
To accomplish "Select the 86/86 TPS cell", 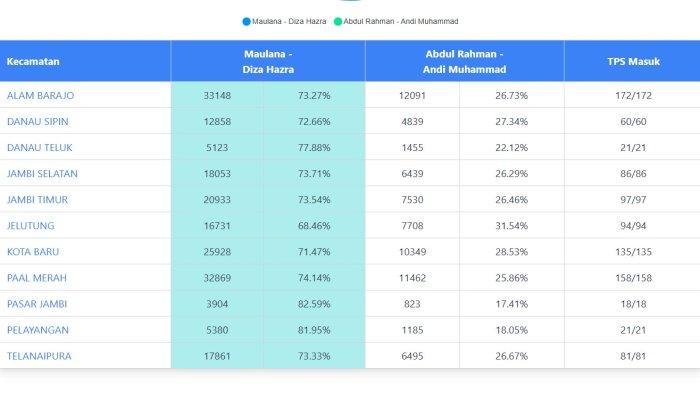I will coord(633,174).
